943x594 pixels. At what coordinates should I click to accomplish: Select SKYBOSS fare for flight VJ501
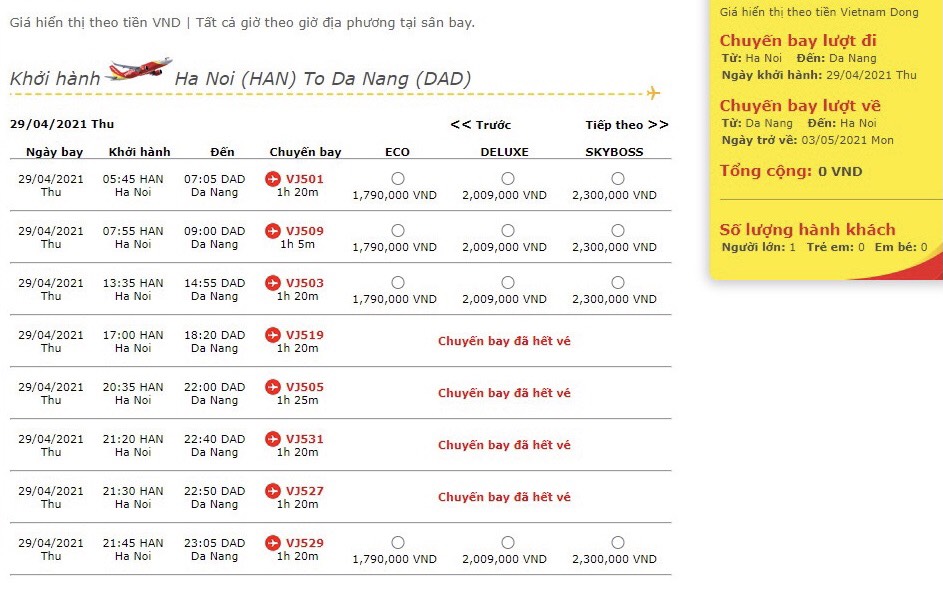[618, 179]
